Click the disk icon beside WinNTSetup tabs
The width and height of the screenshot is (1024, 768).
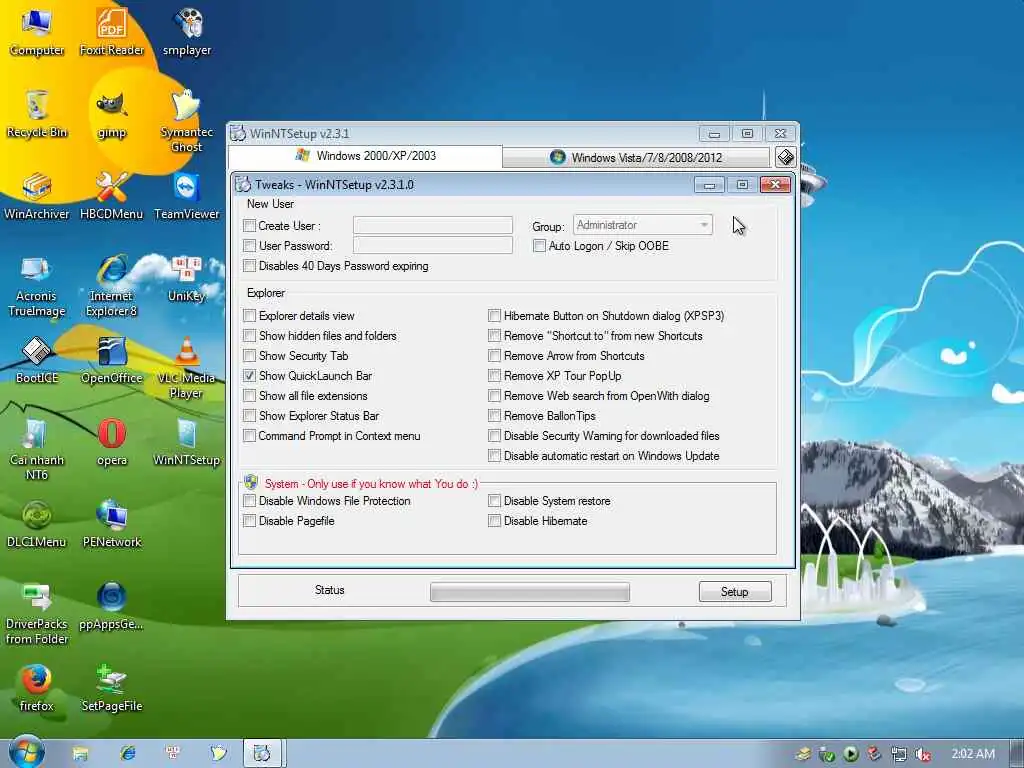[785, 157]
